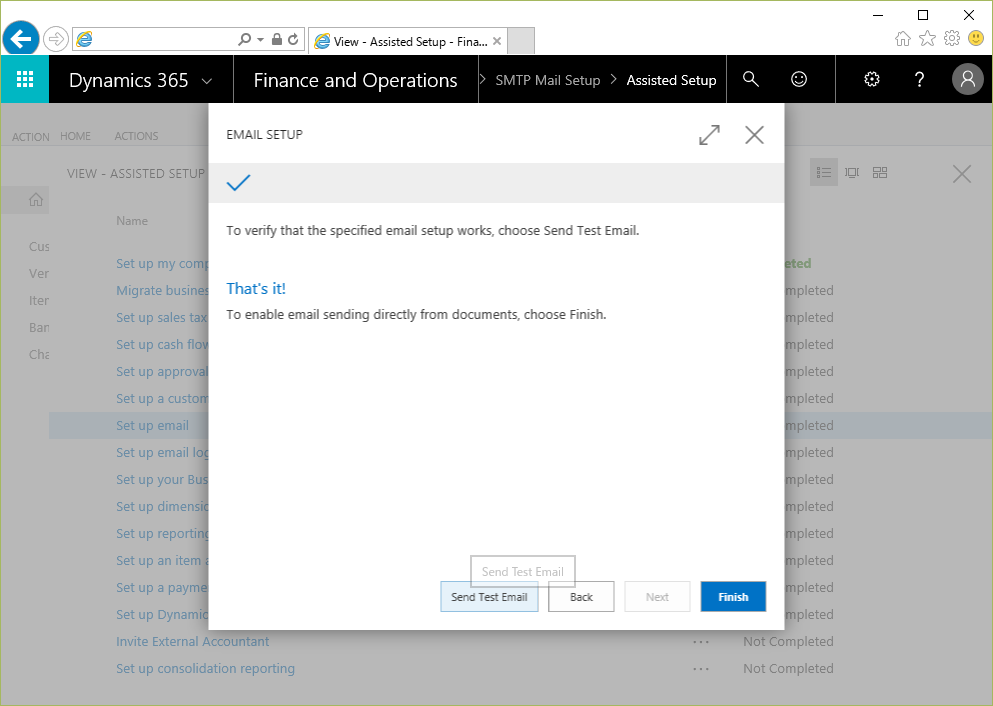Switch to the ACTIONS ribbon tab
The image size is (993, 706).
(x=136, y=136)
